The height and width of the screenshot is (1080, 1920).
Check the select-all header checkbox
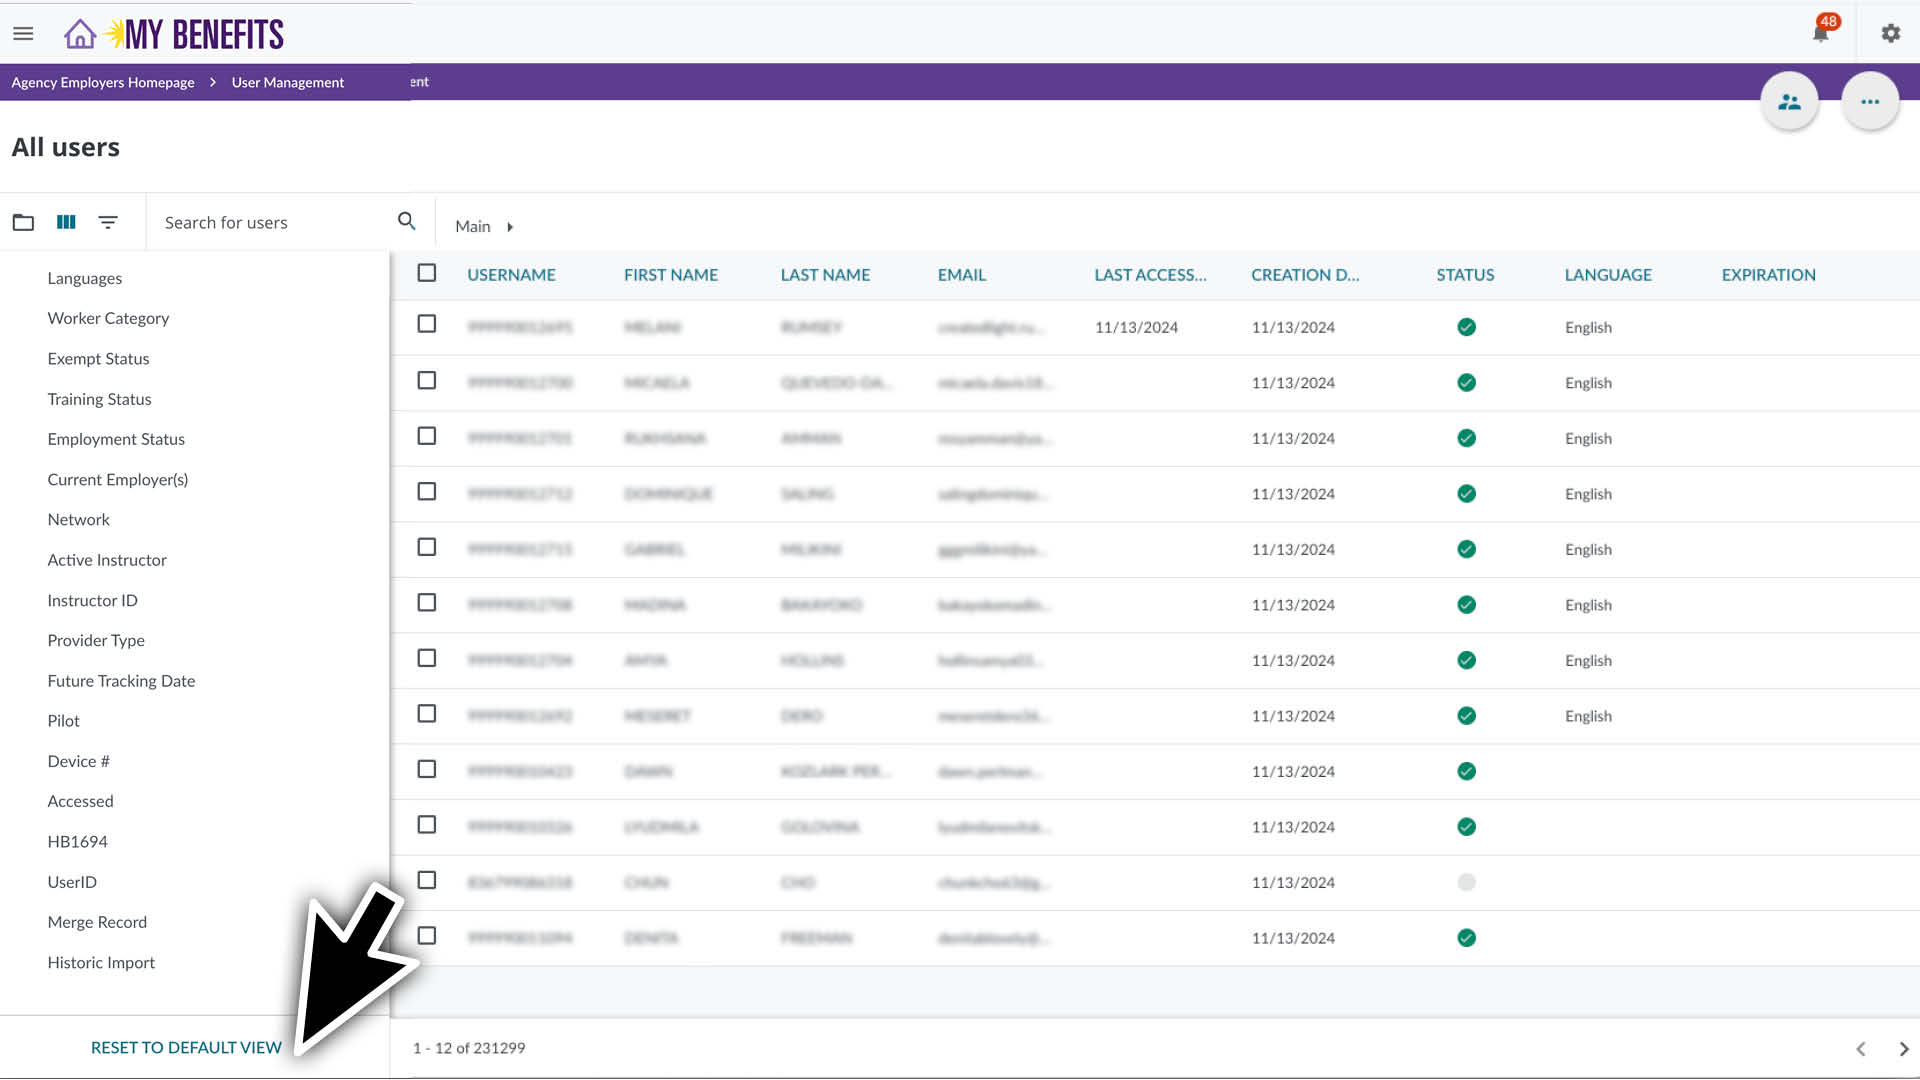[x=427, y=273]
